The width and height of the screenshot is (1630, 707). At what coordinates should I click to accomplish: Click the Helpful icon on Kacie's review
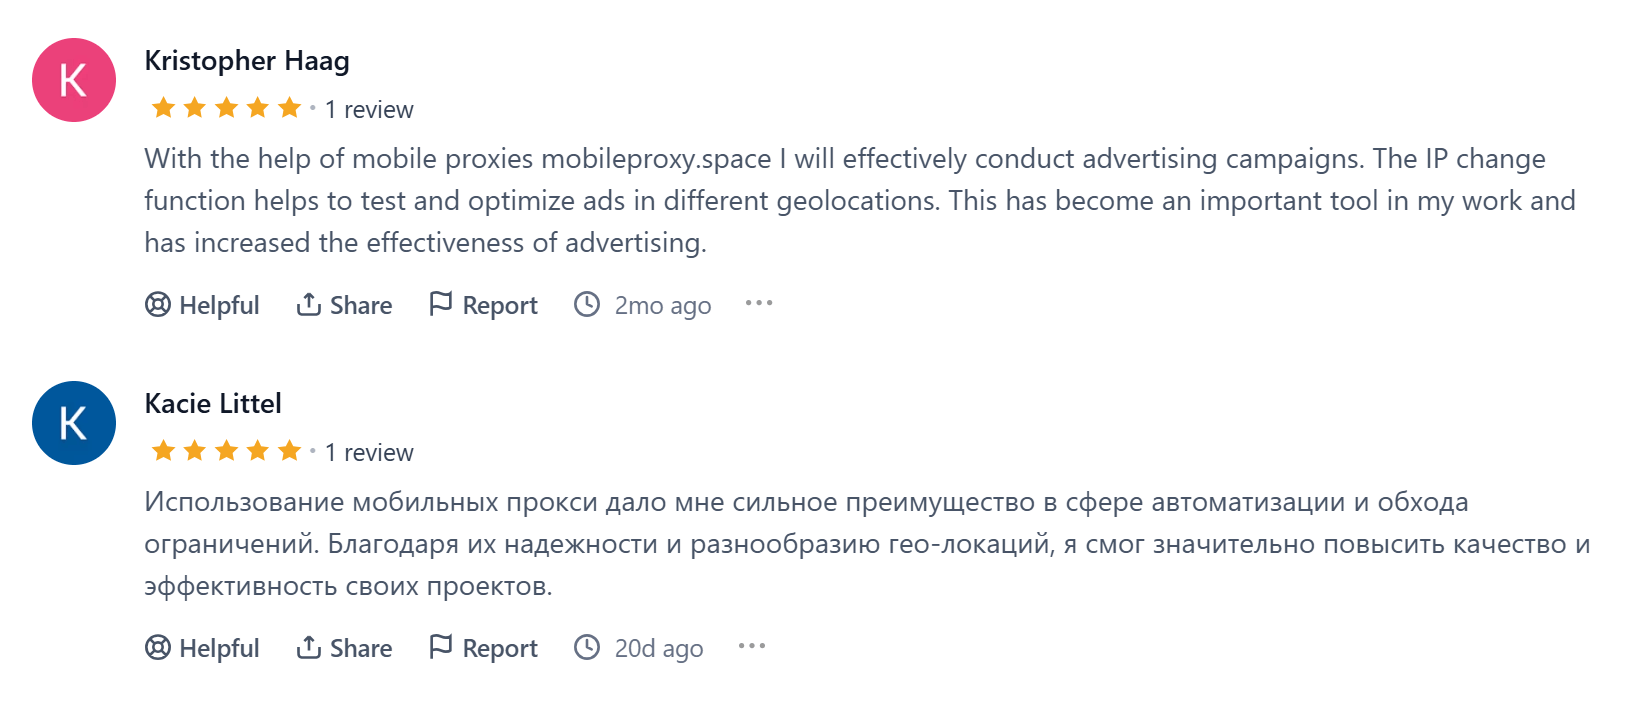pyautogui.click(x=158, y=647)
